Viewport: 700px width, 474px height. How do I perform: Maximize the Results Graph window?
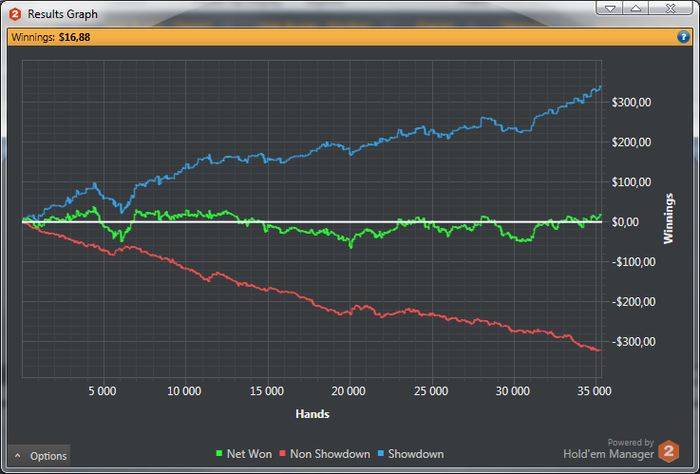coord(636,8)
